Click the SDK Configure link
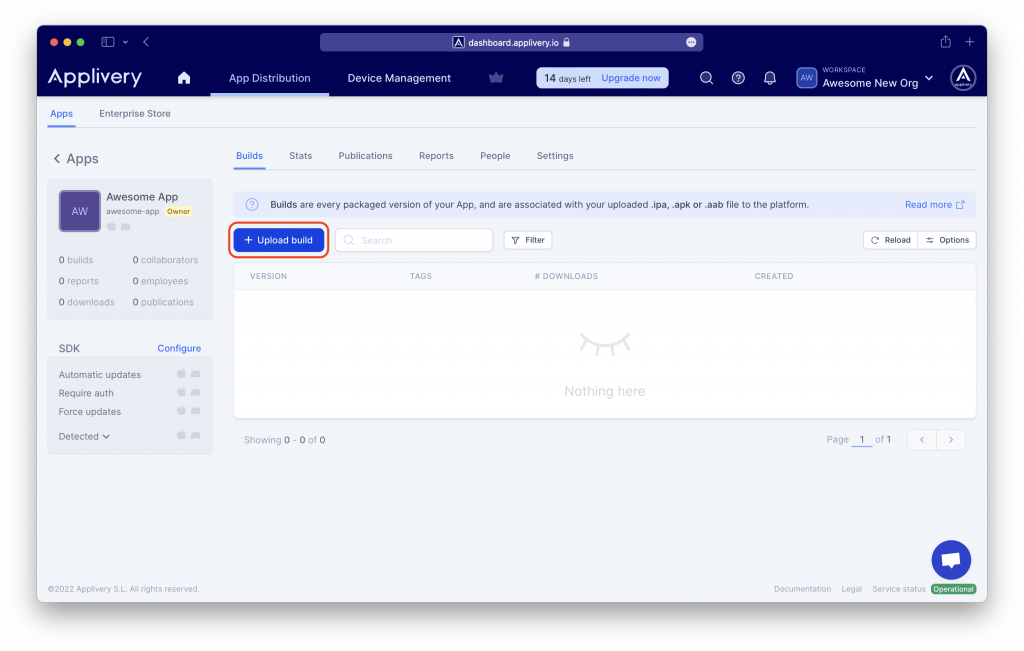The width and height of the screenshot is (1024, 651). (179, 349)
